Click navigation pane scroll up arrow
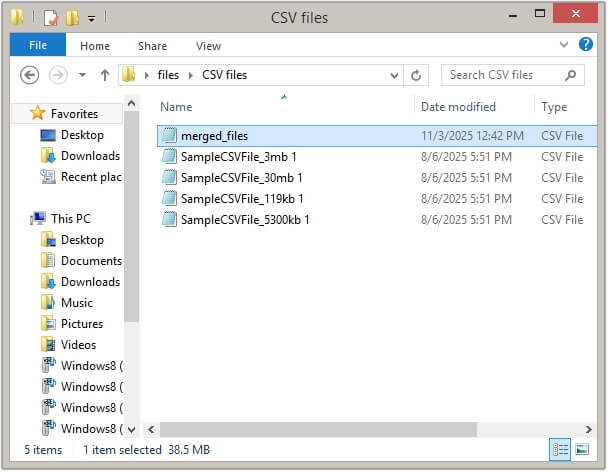This screenshot has width=608, height=472. pyautogui.click(x=131, y=104)
